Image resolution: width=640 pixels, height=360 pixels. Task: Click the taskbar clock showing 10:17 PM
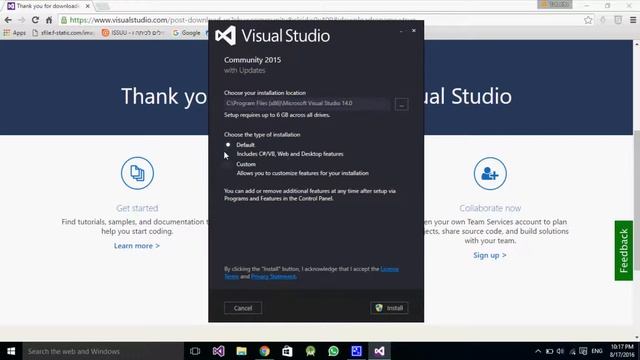(622, 351)
